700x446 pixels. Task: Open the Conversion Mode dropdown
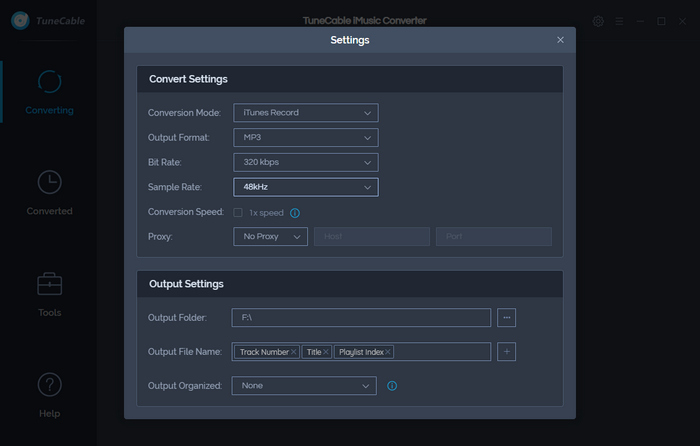[x=306, y=113]
